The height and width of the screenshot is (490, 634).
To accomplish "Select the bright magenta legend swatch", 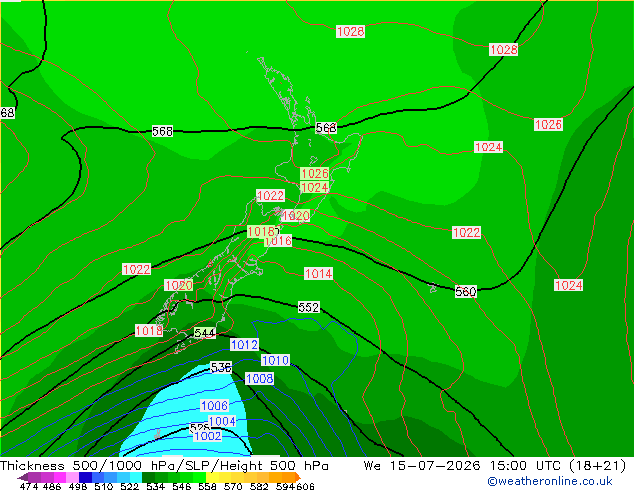I will [60, 477].
